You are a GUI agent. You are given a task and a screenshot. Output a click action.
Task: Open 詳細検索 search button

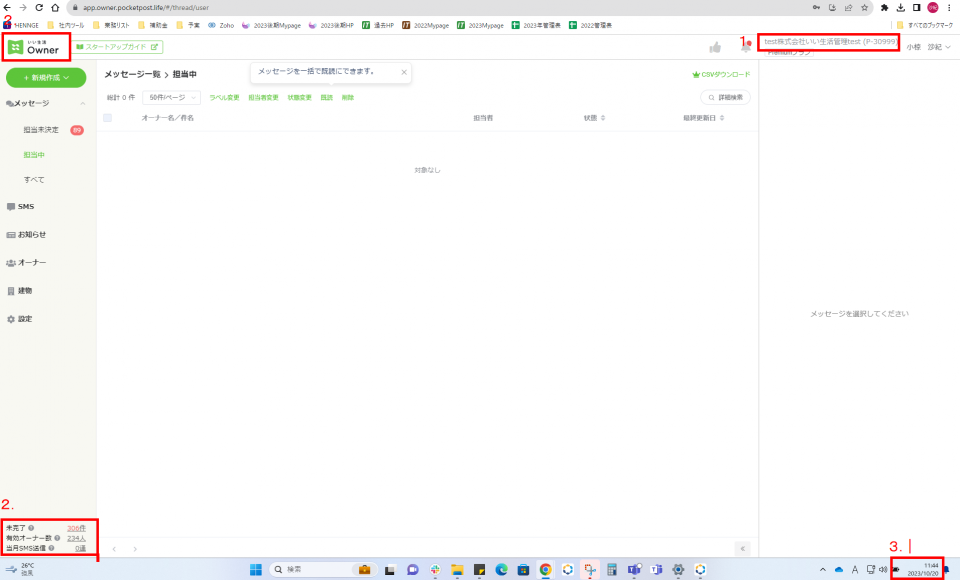click(726, 97)
